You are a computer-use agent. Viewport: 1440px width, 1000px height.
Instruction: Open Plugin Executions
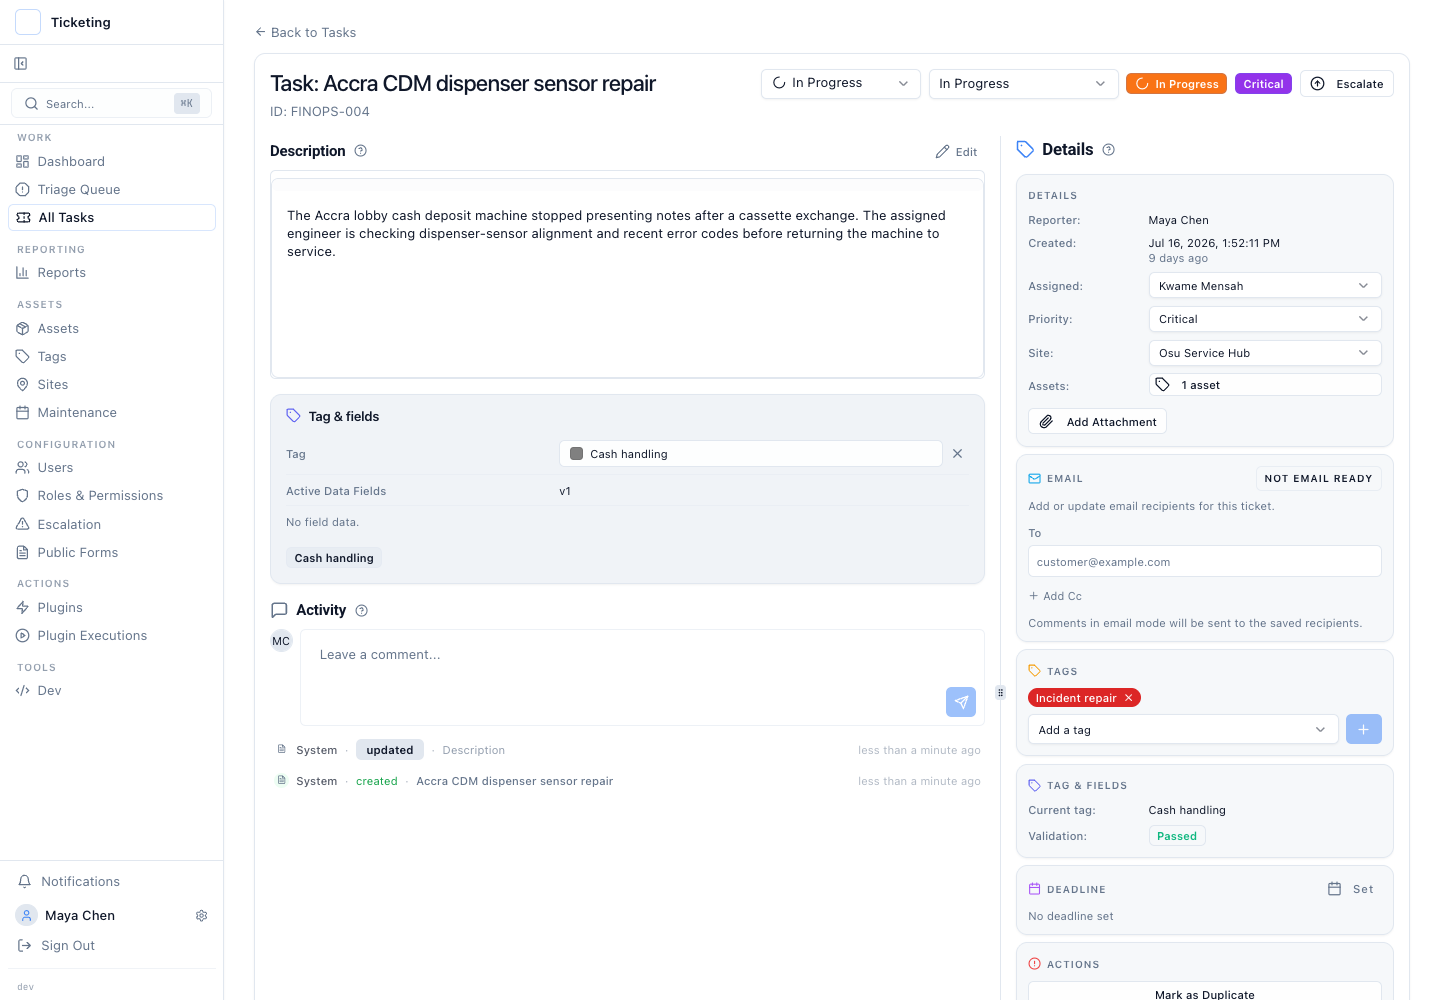92,635
